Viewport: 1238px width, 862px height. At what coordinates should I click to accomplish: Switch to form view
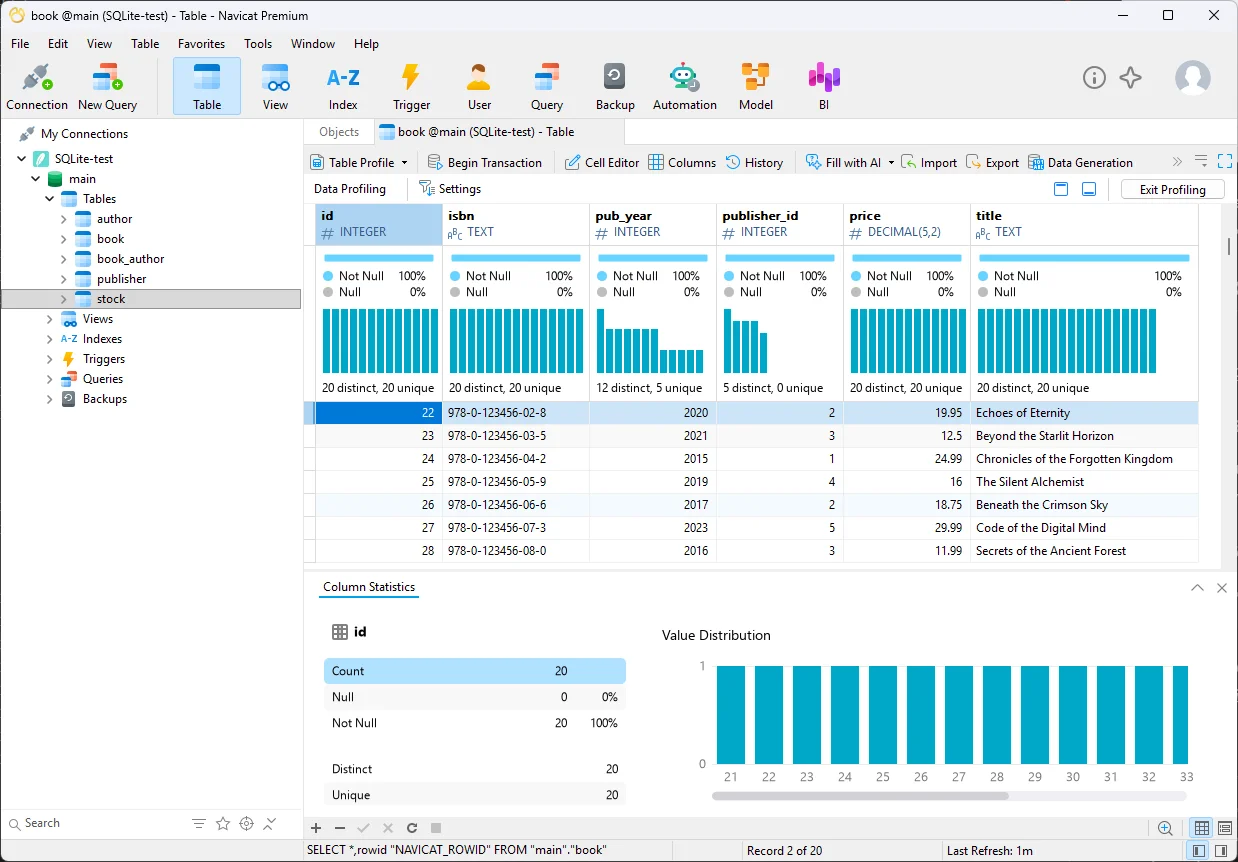[x=1225, y=828]
